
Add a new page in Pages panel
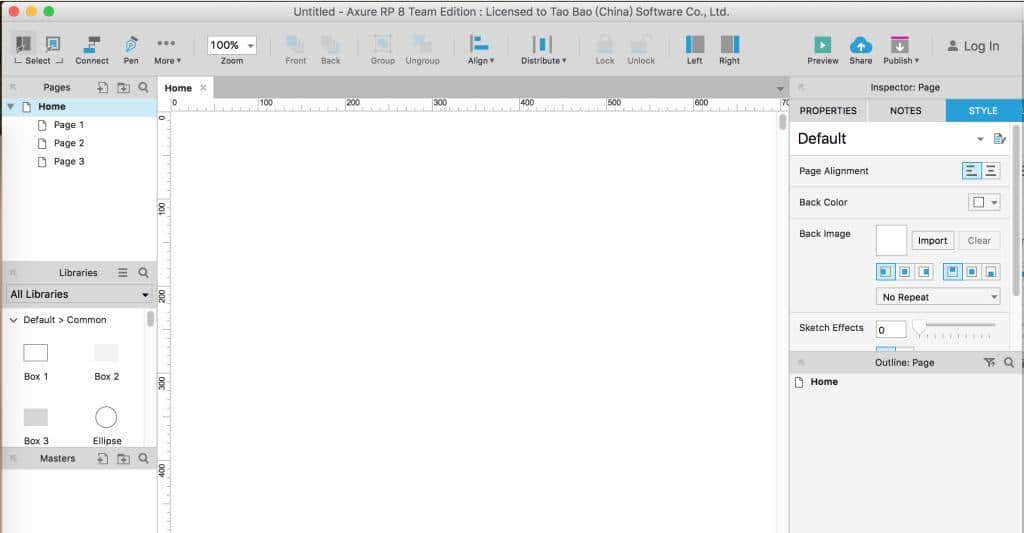(102, 88)
